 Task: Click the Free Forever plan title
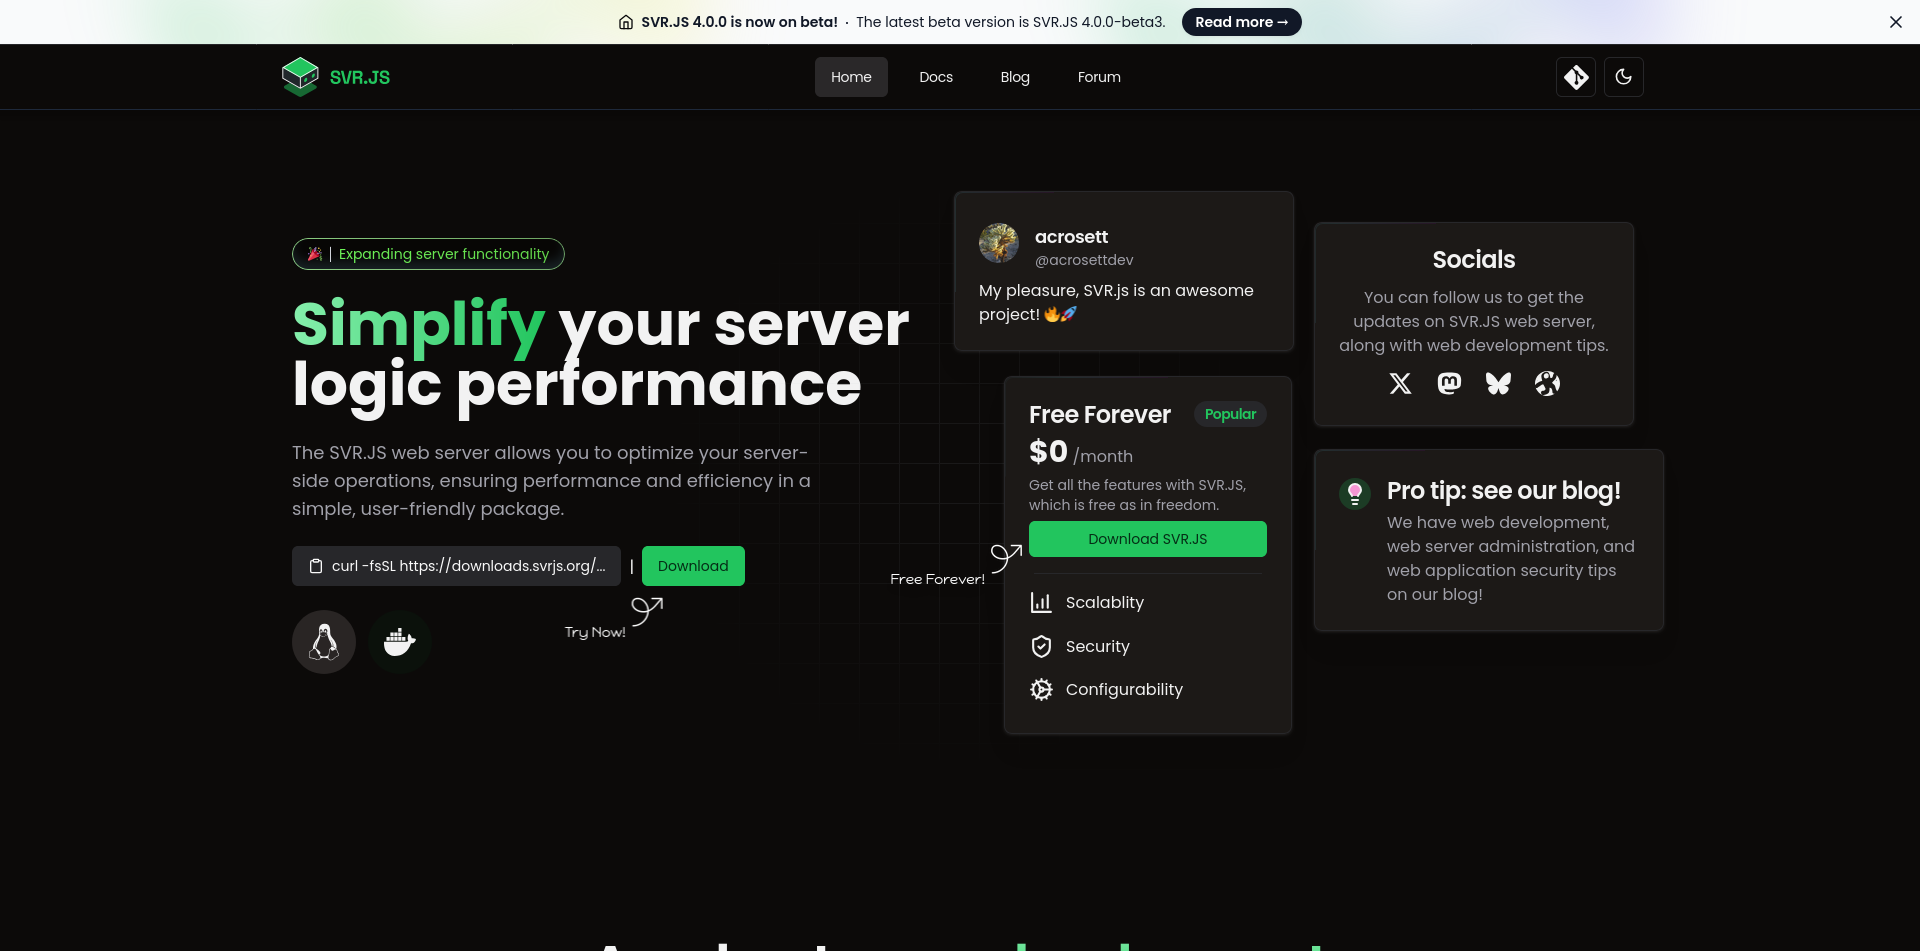click(x=1100, y=414)
